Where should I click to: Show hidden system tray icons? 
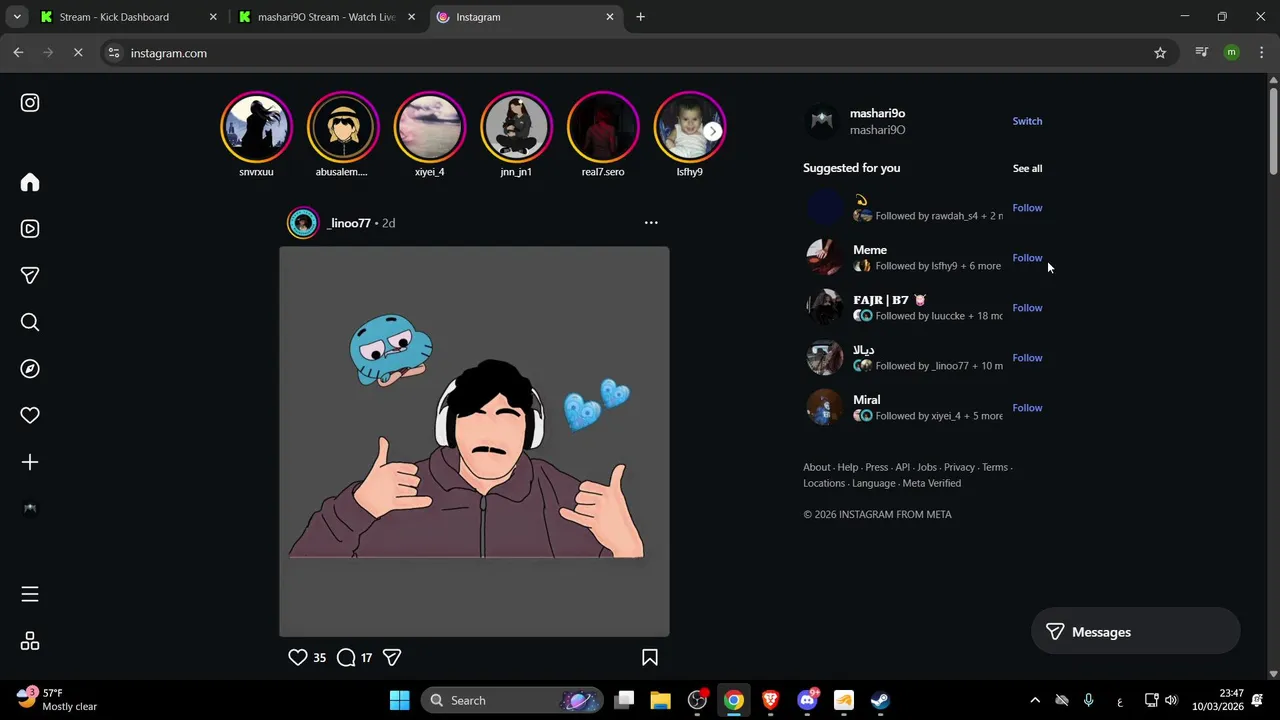(x=1035, y=700)
